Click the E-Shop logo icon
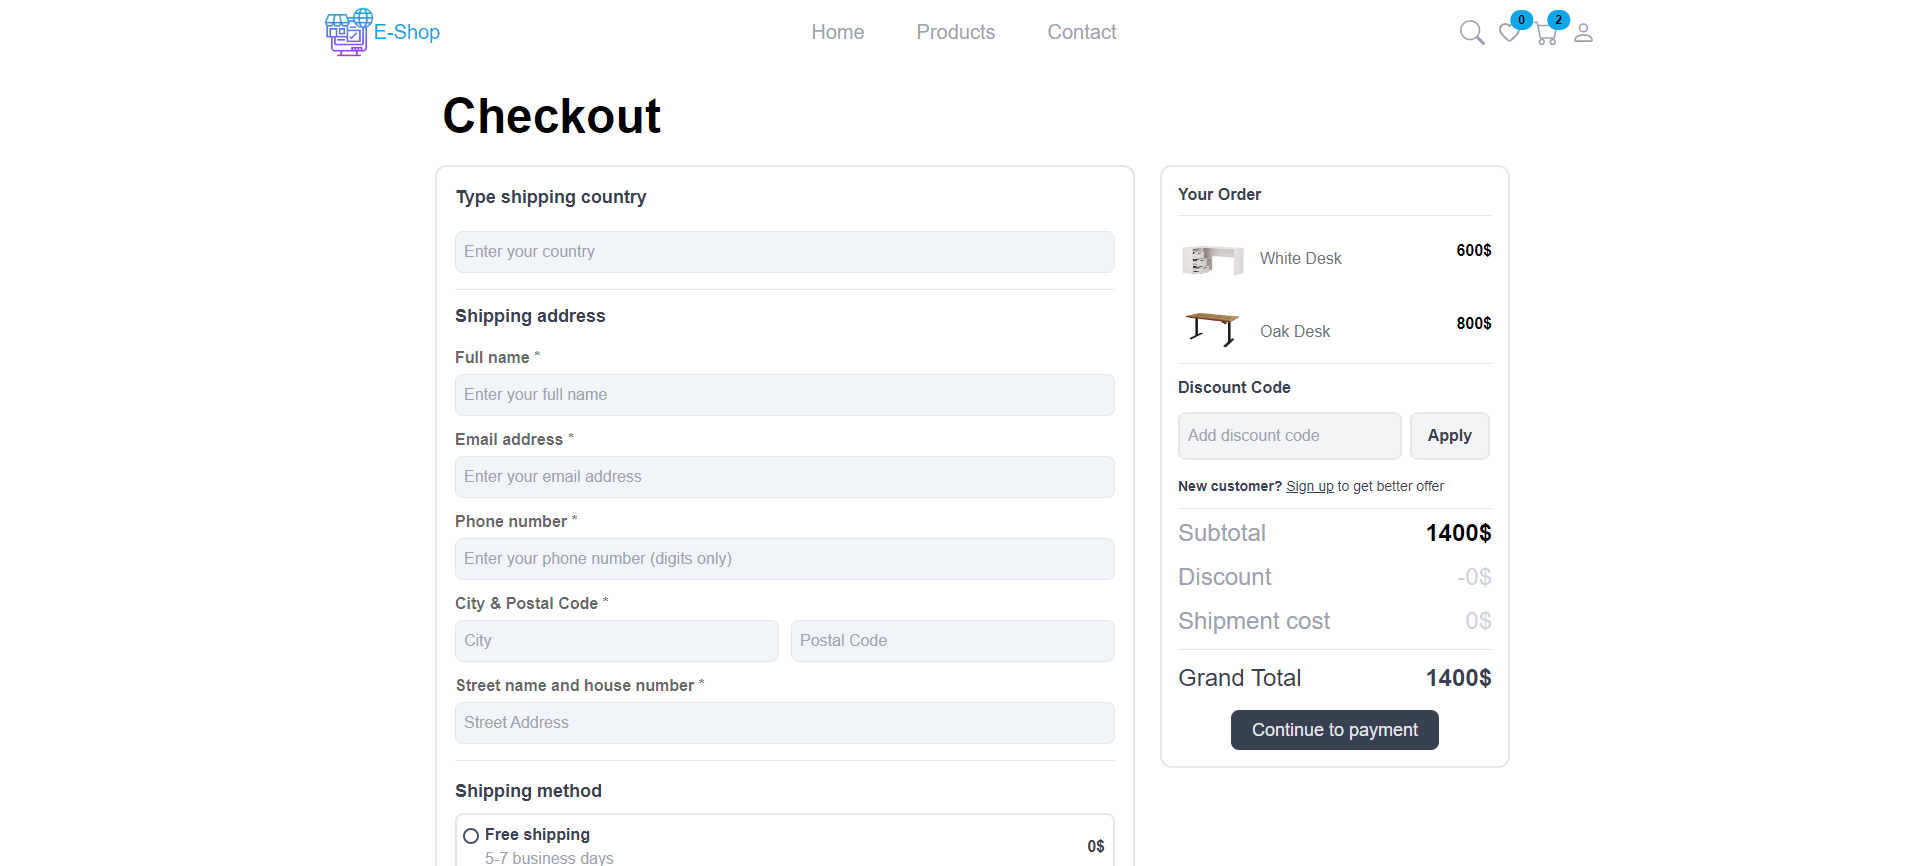 click(349, 32)
